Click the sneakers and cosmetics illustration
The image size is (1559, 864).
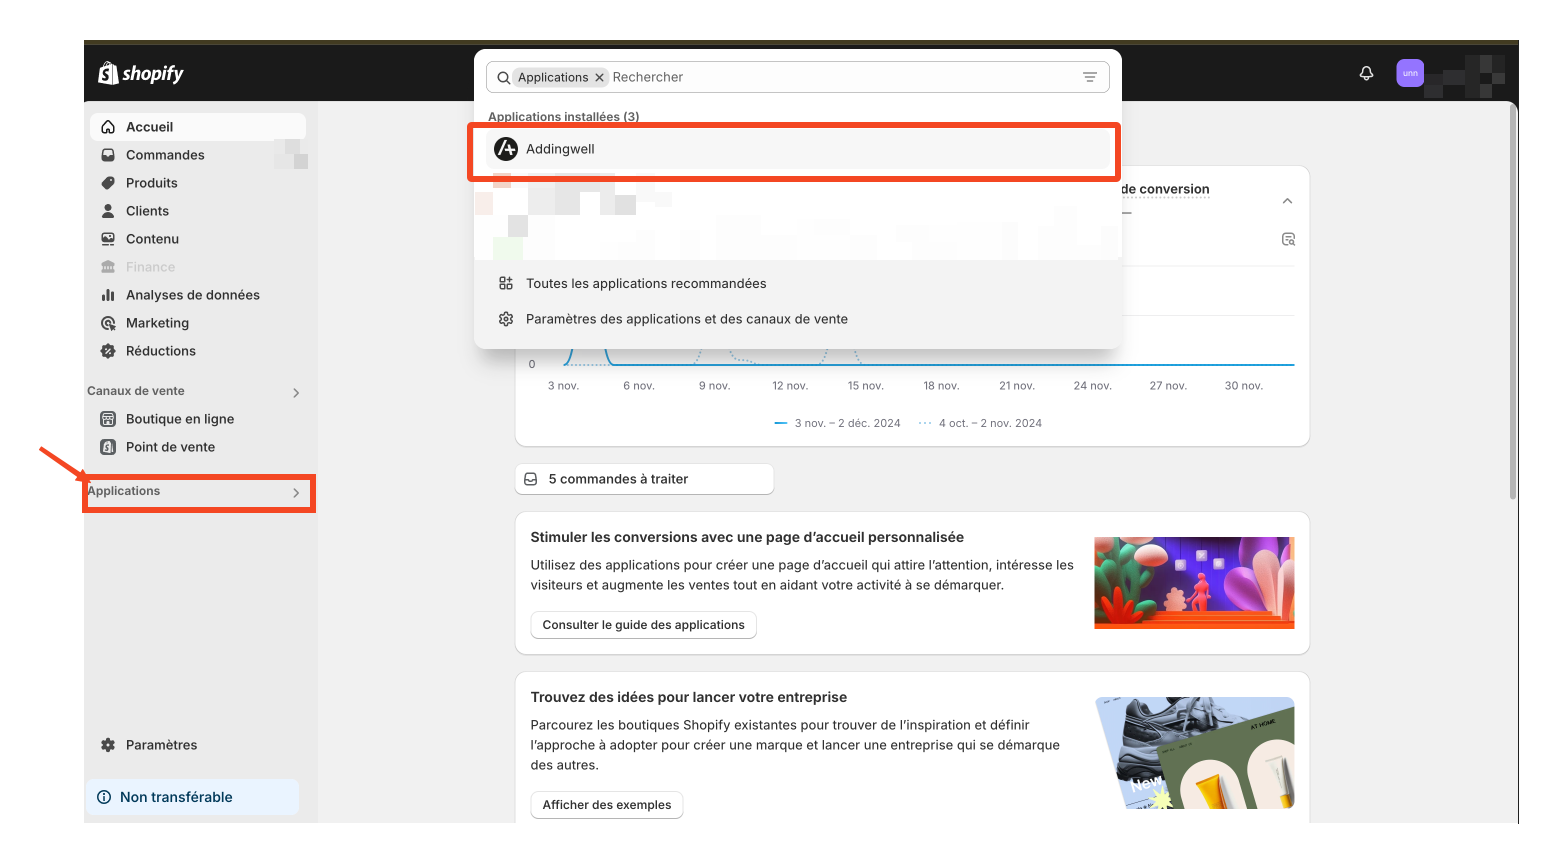coord(1194,753)
